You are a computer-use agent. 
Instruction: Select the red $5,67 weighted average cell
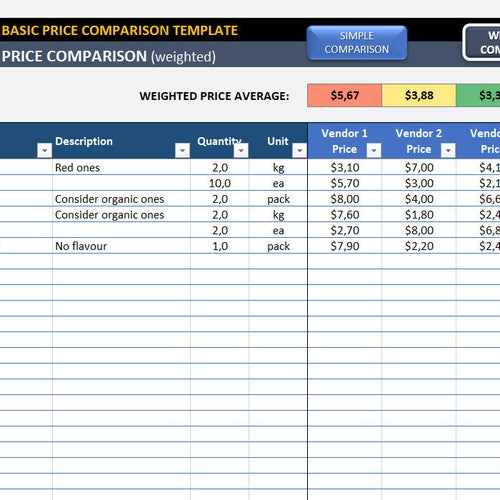(344, 96)
